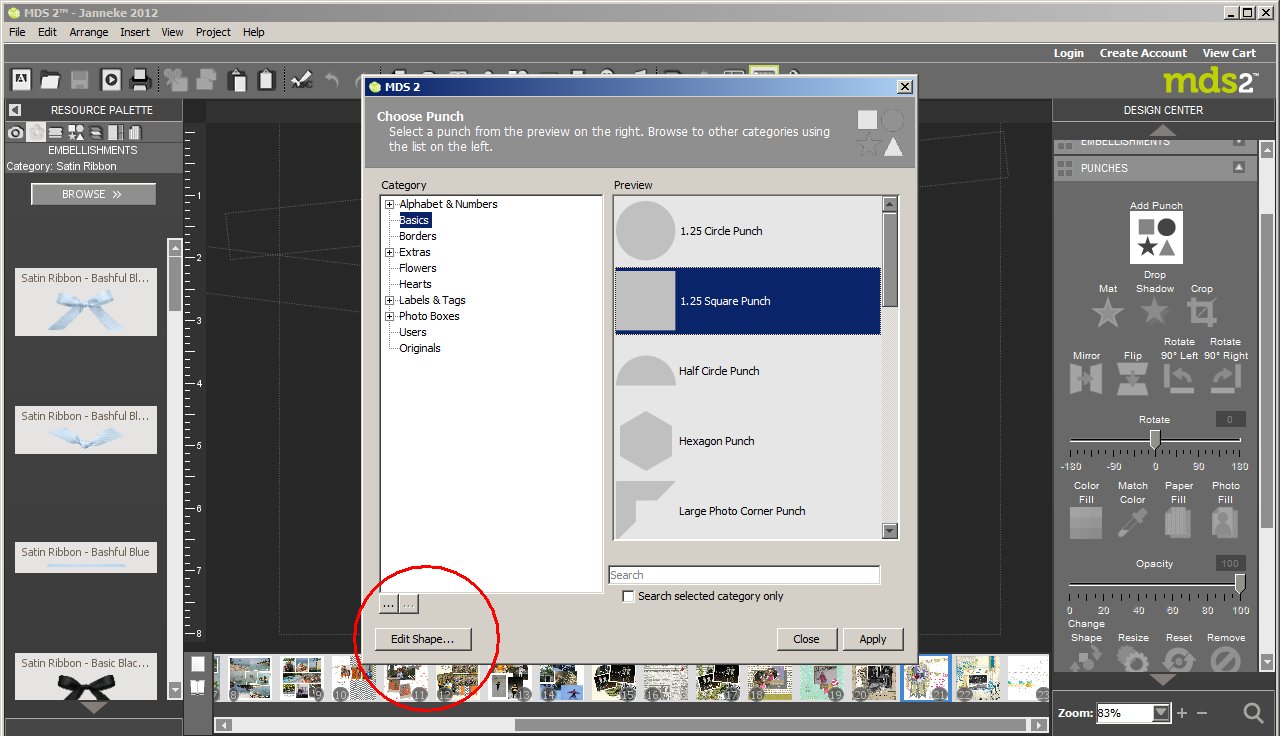Expand the Alphabet & Numbers category
This screenshot has height=736, width=1280.
tap(390, 204)
